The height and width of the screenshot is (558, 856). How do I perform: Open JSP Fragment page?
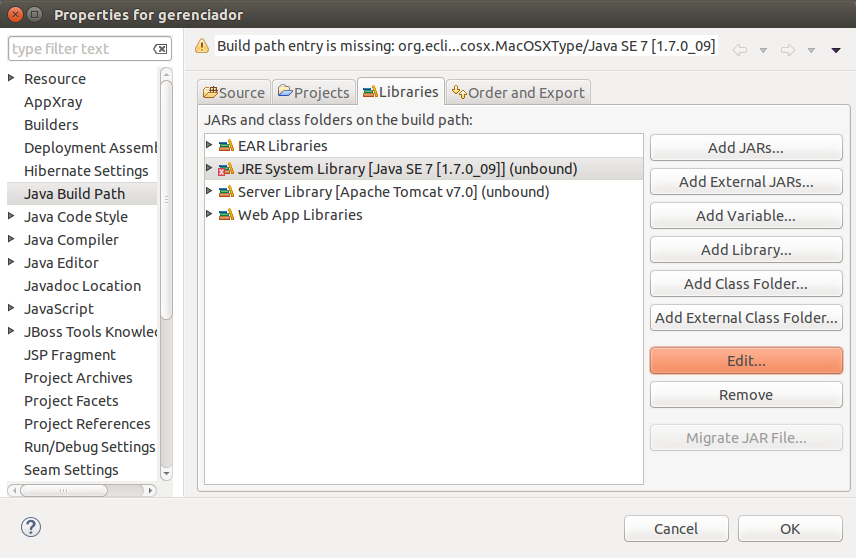coord(70,355)
